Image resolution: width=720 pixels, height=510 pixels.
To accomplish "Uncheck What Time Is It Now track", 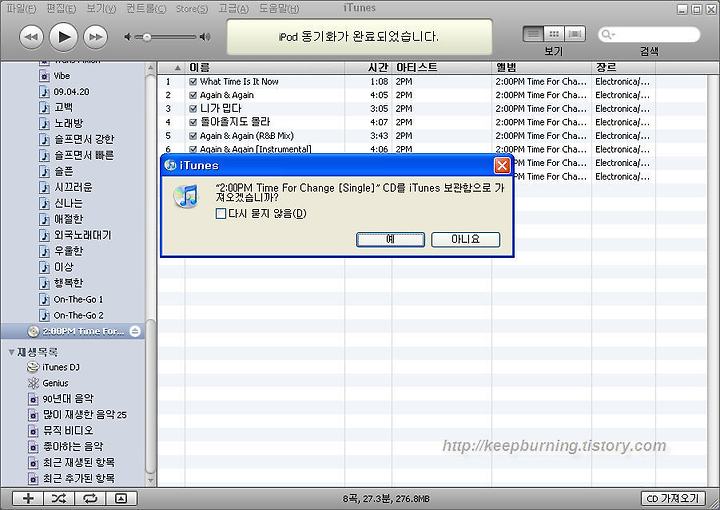I will (193, 82).
